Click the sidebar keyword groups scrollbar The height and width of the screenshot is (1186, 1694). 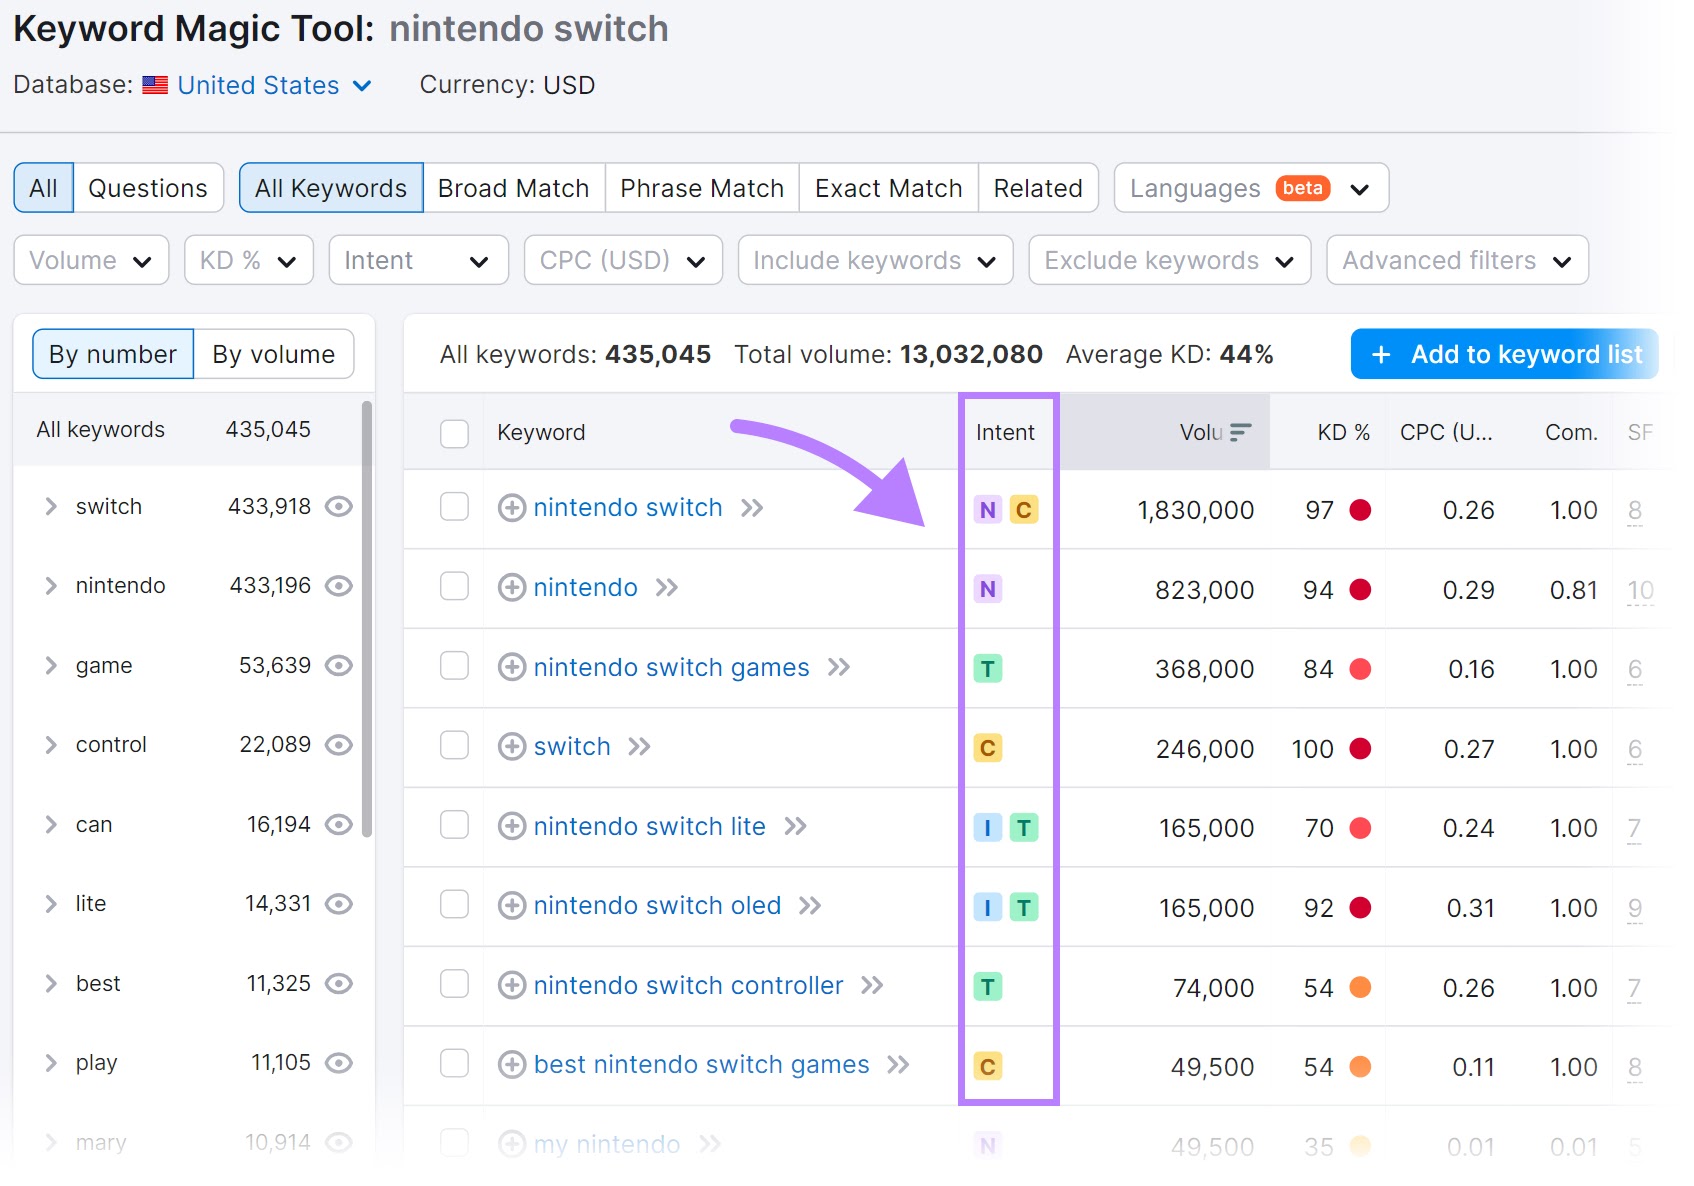click(367, 619)
